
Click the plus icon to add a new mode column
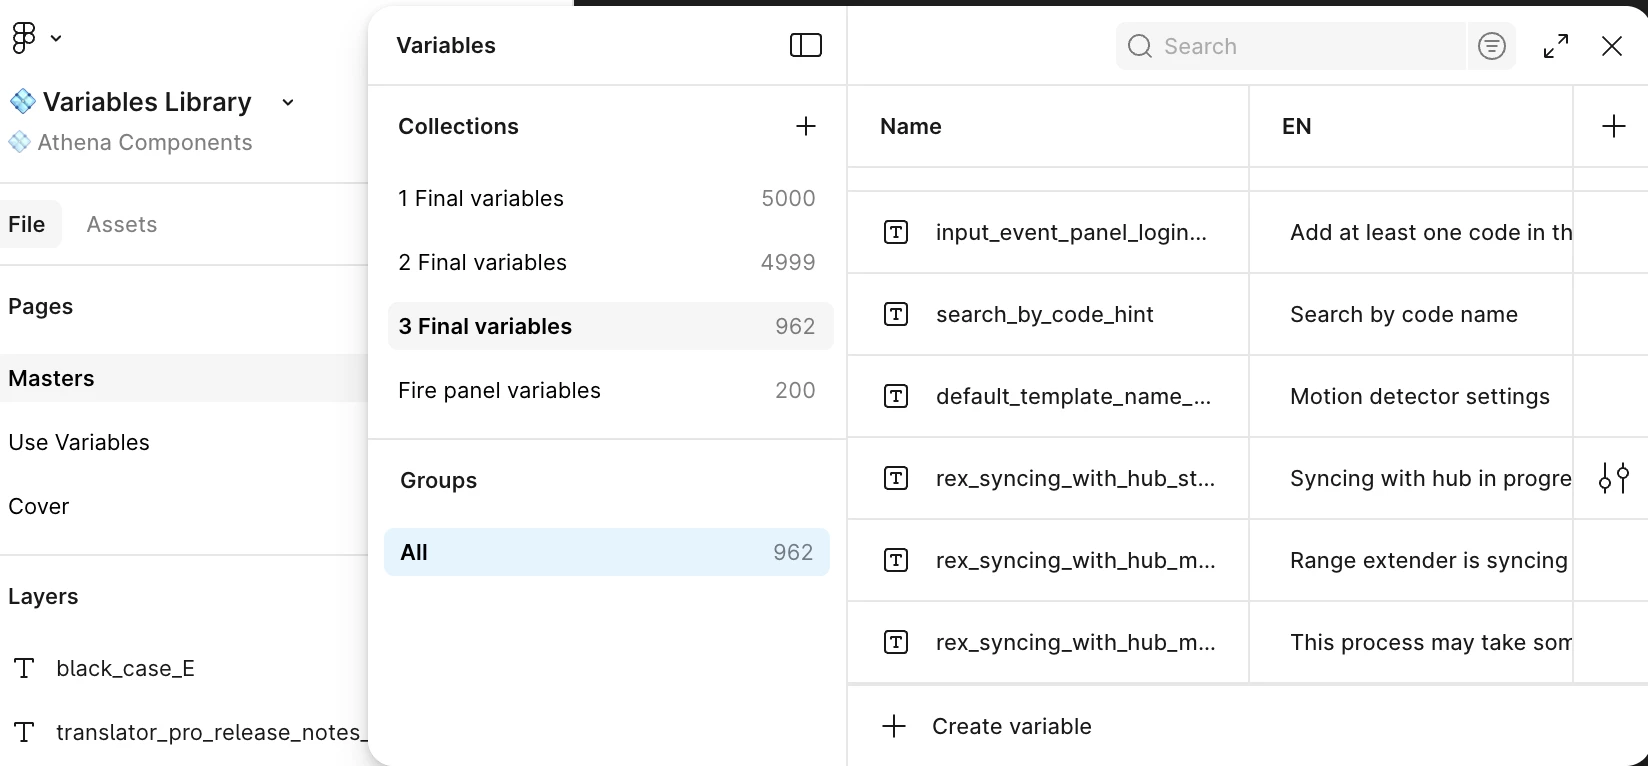point(1613,126)
